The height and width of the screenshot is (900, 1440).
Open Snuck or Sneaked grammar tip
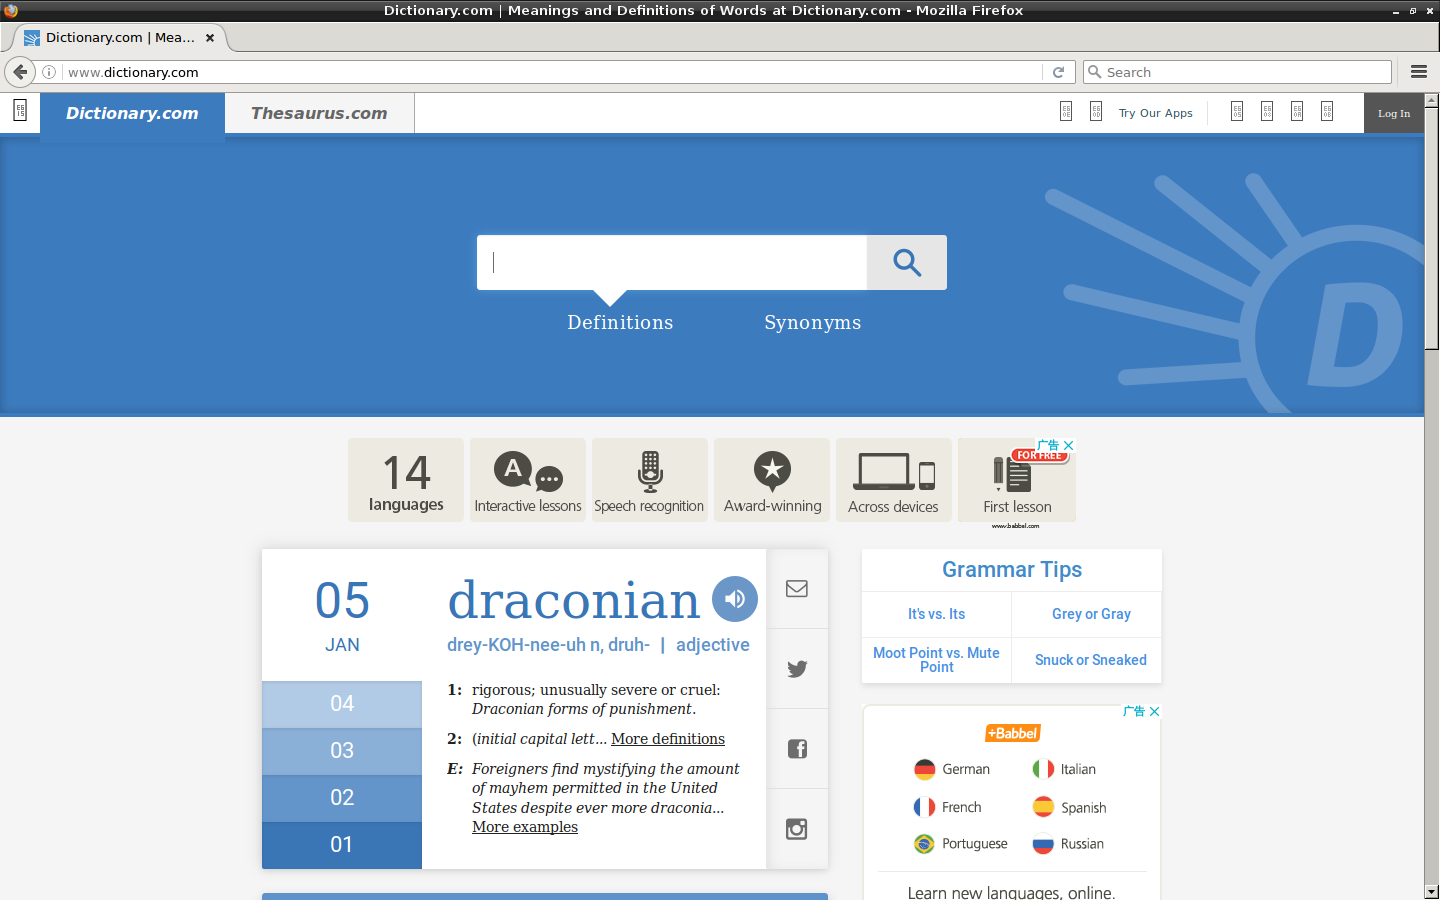(1091, 660)
